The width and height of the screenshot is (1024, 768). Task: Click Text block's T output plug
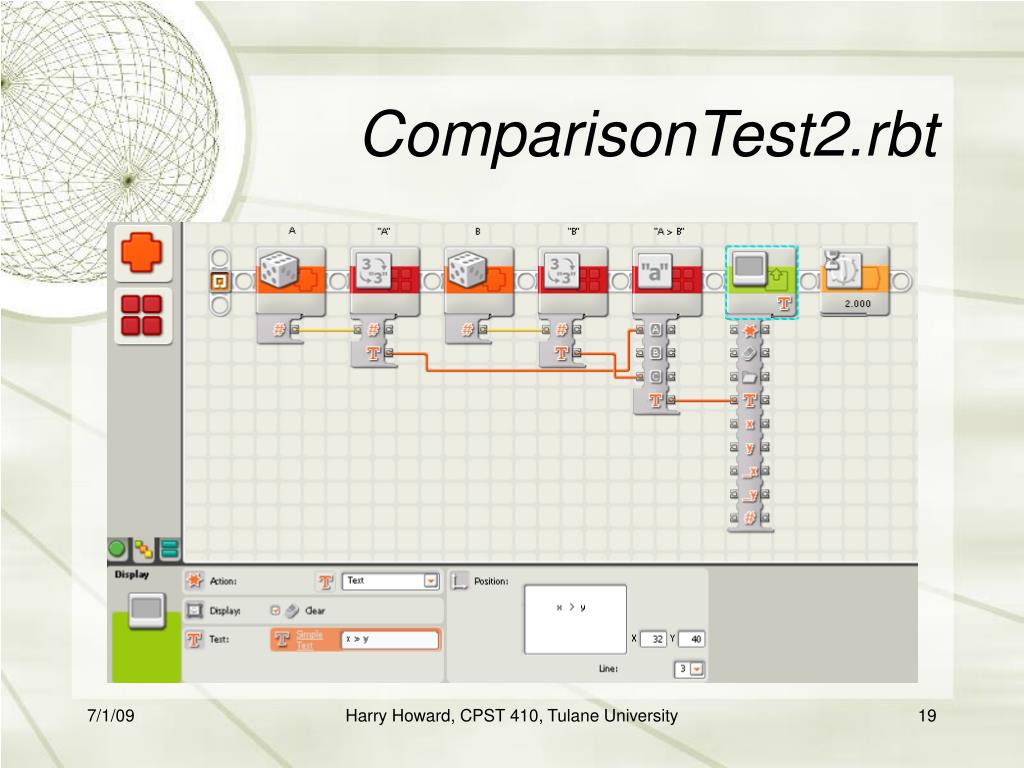click(671, 400)
